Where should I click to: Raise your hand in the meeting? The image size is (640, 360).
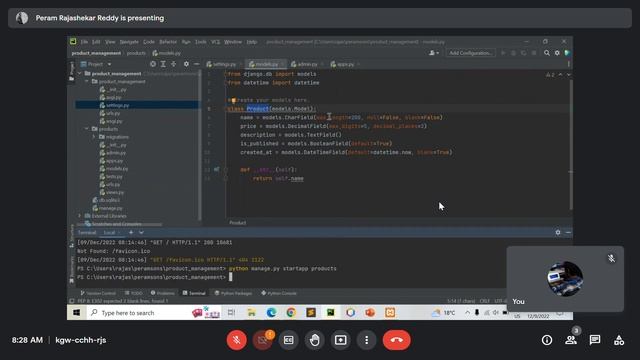315,340
